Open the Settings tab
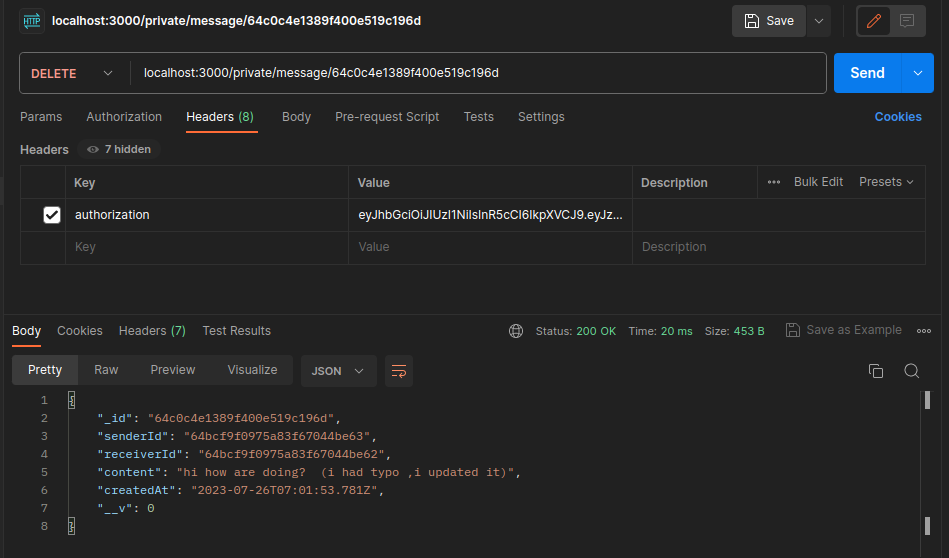 [x=541, y=117]
